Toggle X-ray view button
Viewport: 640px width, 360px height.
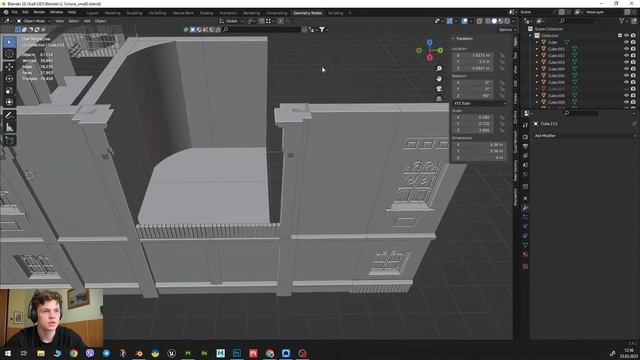click(x=480, y=21)
